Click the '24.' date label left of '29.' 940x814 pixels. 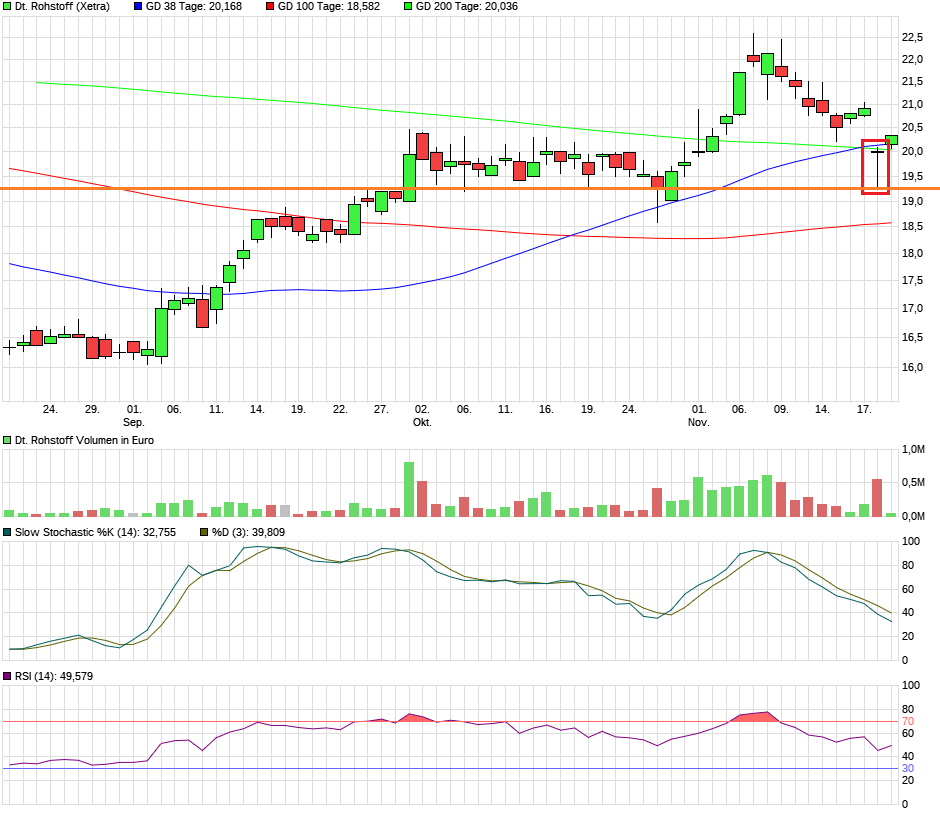pos(50,409)
